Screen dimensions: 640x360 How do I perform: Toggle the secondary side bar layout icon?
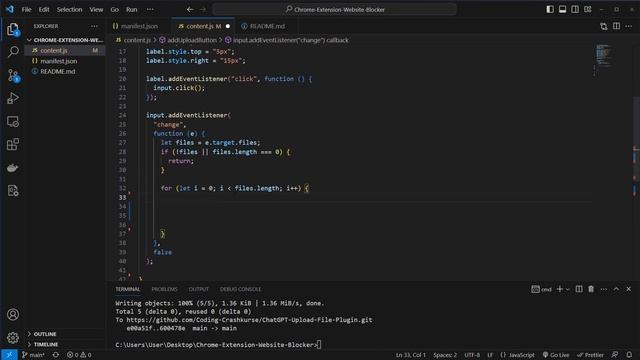[575, 9]
